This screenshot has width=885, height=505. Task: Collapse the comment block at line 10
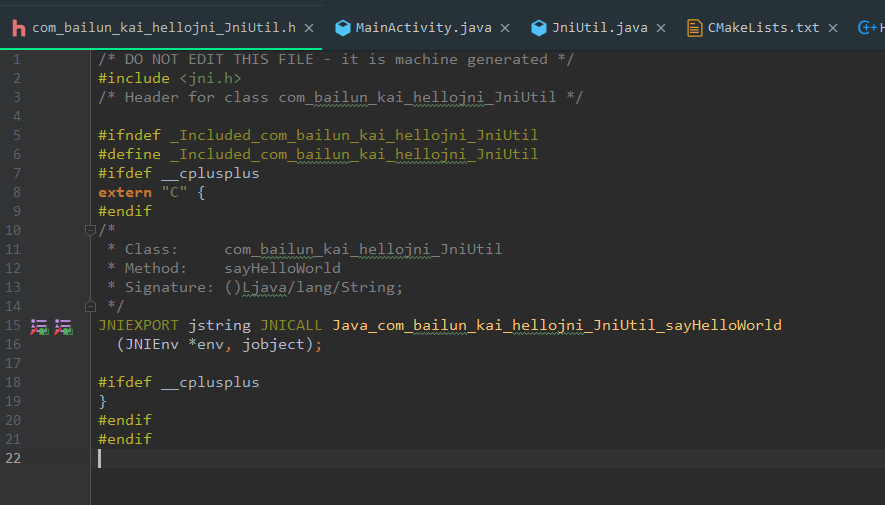coord(90,230)
